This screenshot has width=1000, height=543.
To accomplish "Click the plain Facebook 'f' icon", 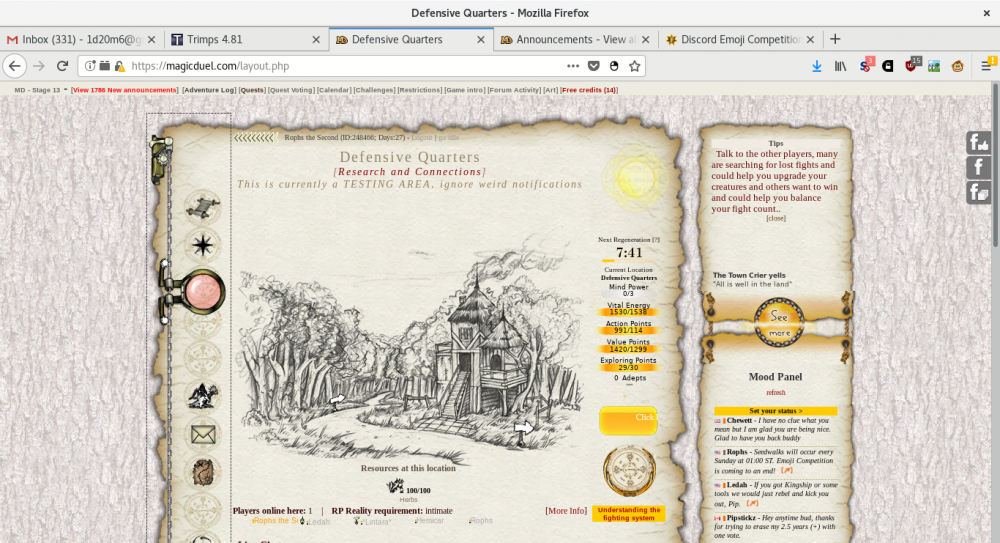I will tap(978, 167).
